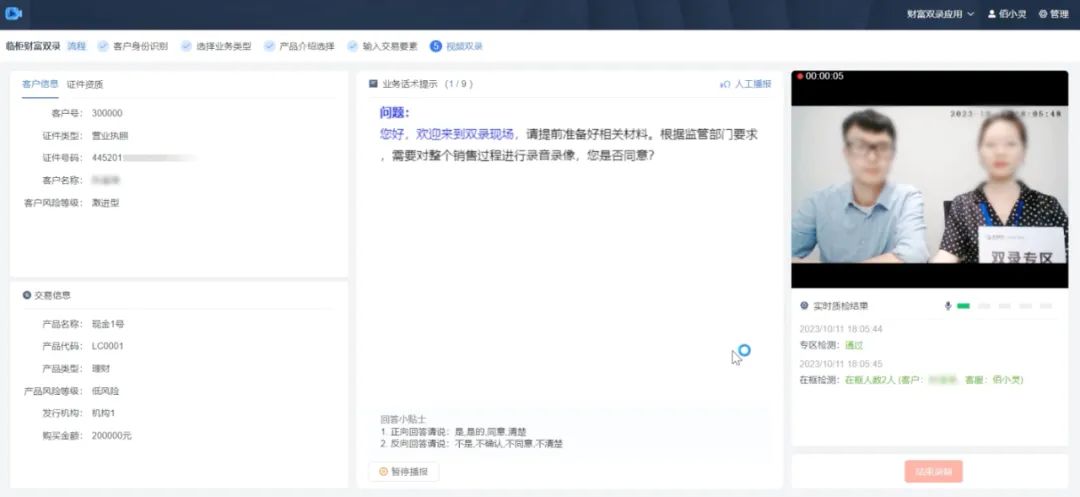
Task: Click the 流程 link in the breadcrumb
Action: (77, 46)
